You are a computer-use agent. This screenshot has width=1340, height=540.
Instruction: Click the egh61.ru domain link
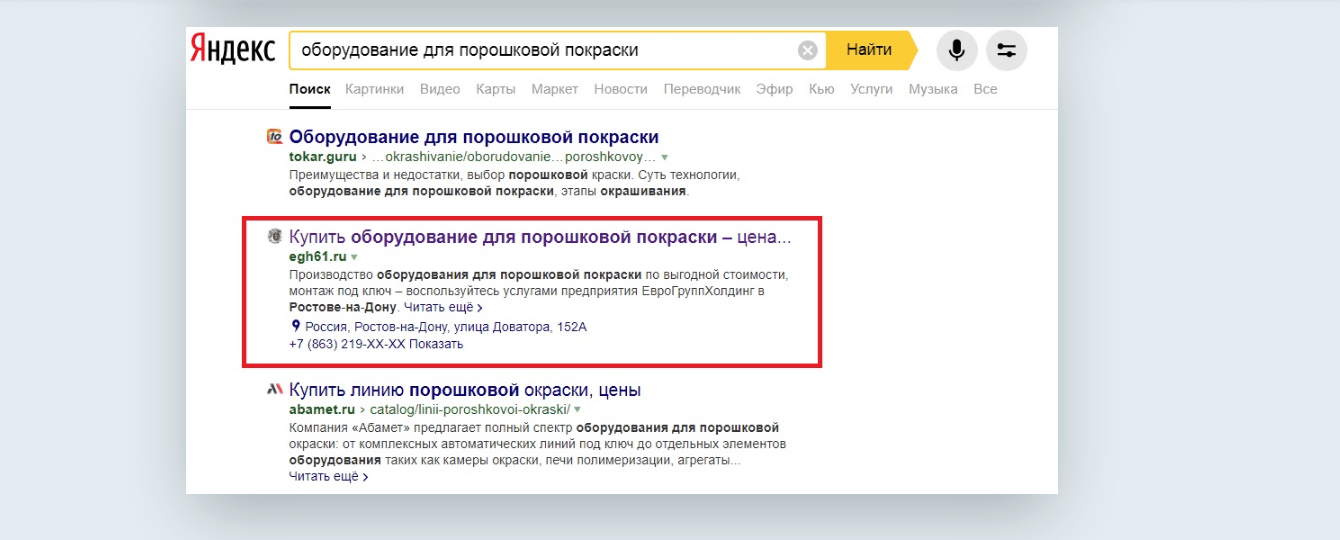[317, 257]
